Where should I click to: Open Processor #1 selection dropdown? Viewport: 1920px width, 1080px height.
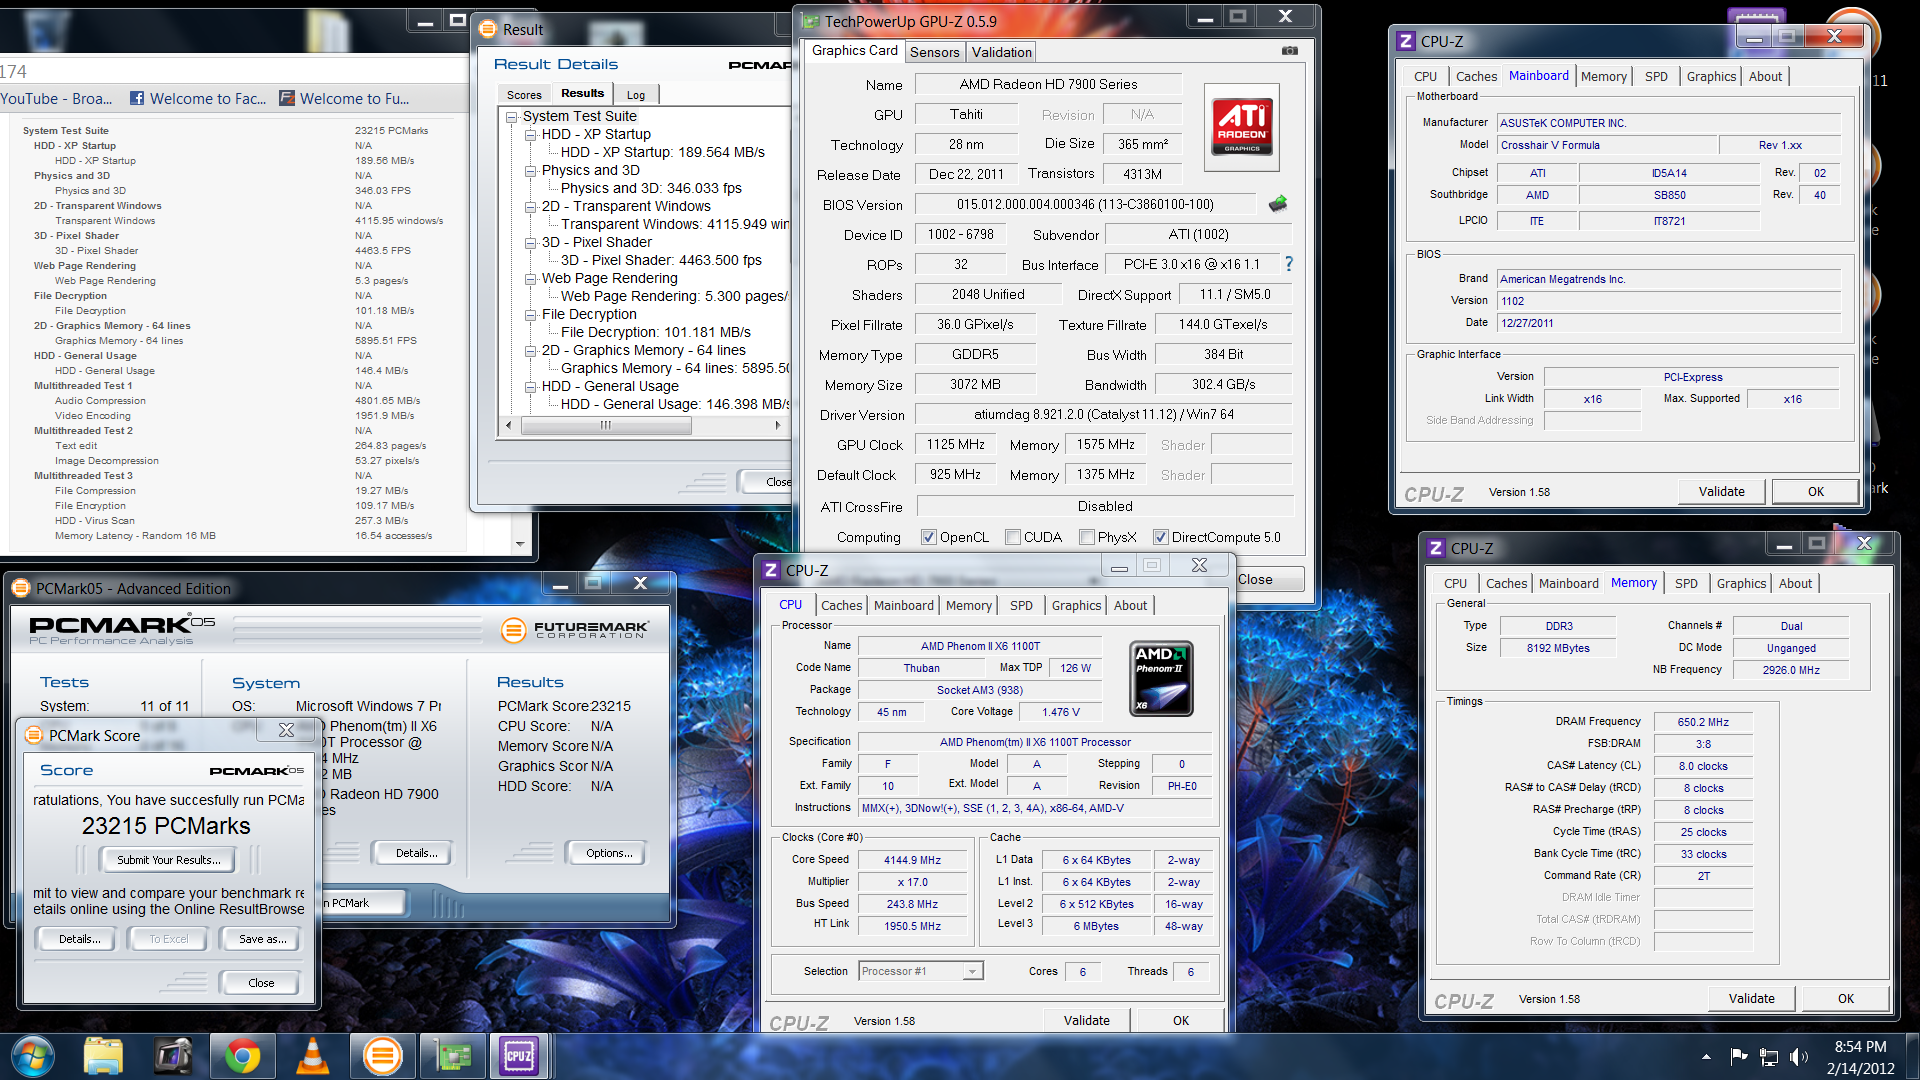pos(972,971)
